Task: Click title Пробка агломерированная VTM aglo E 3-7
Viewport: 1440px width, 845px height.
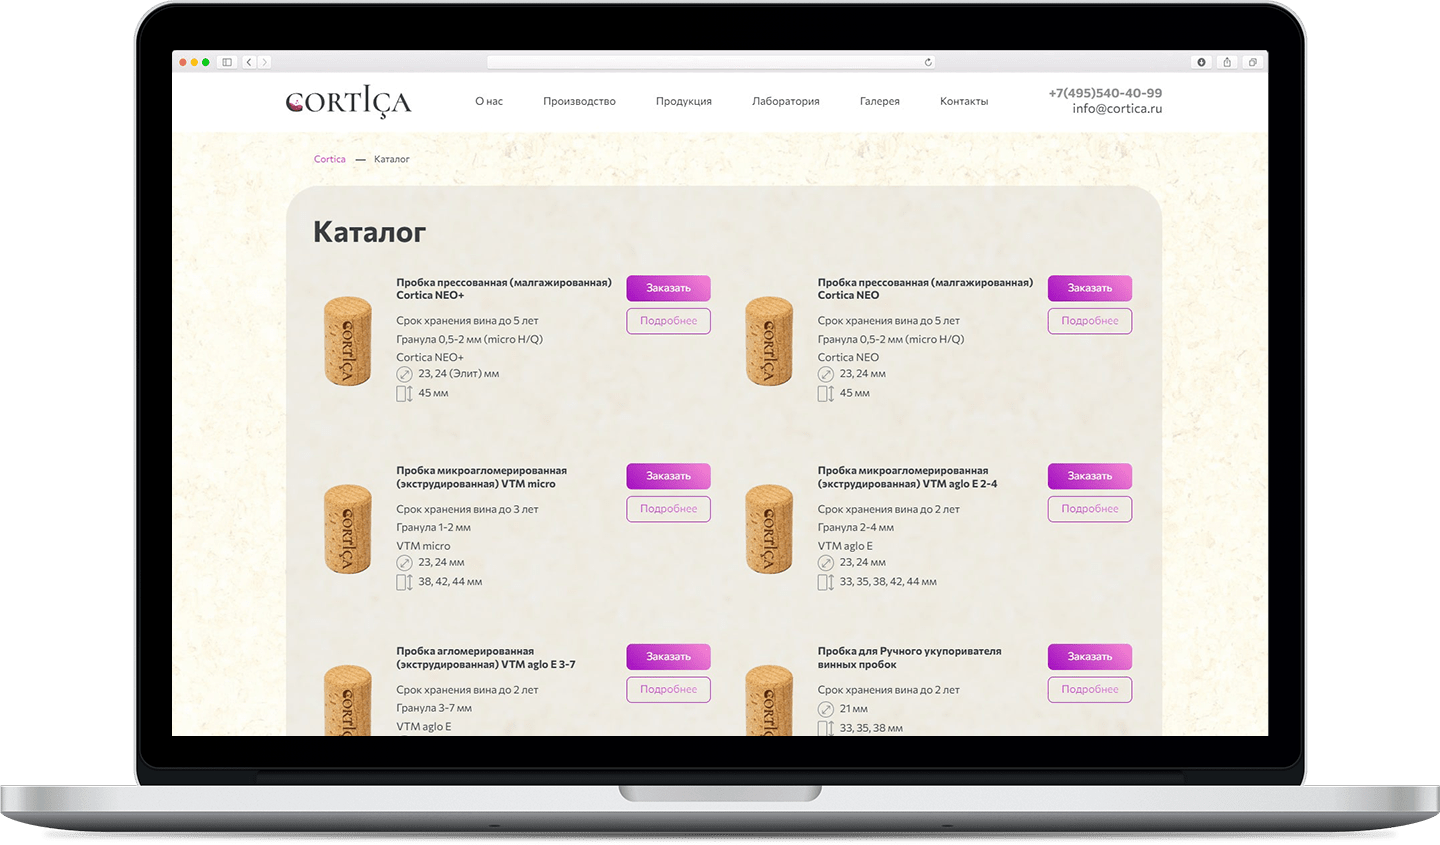Action: click(486, 658)
